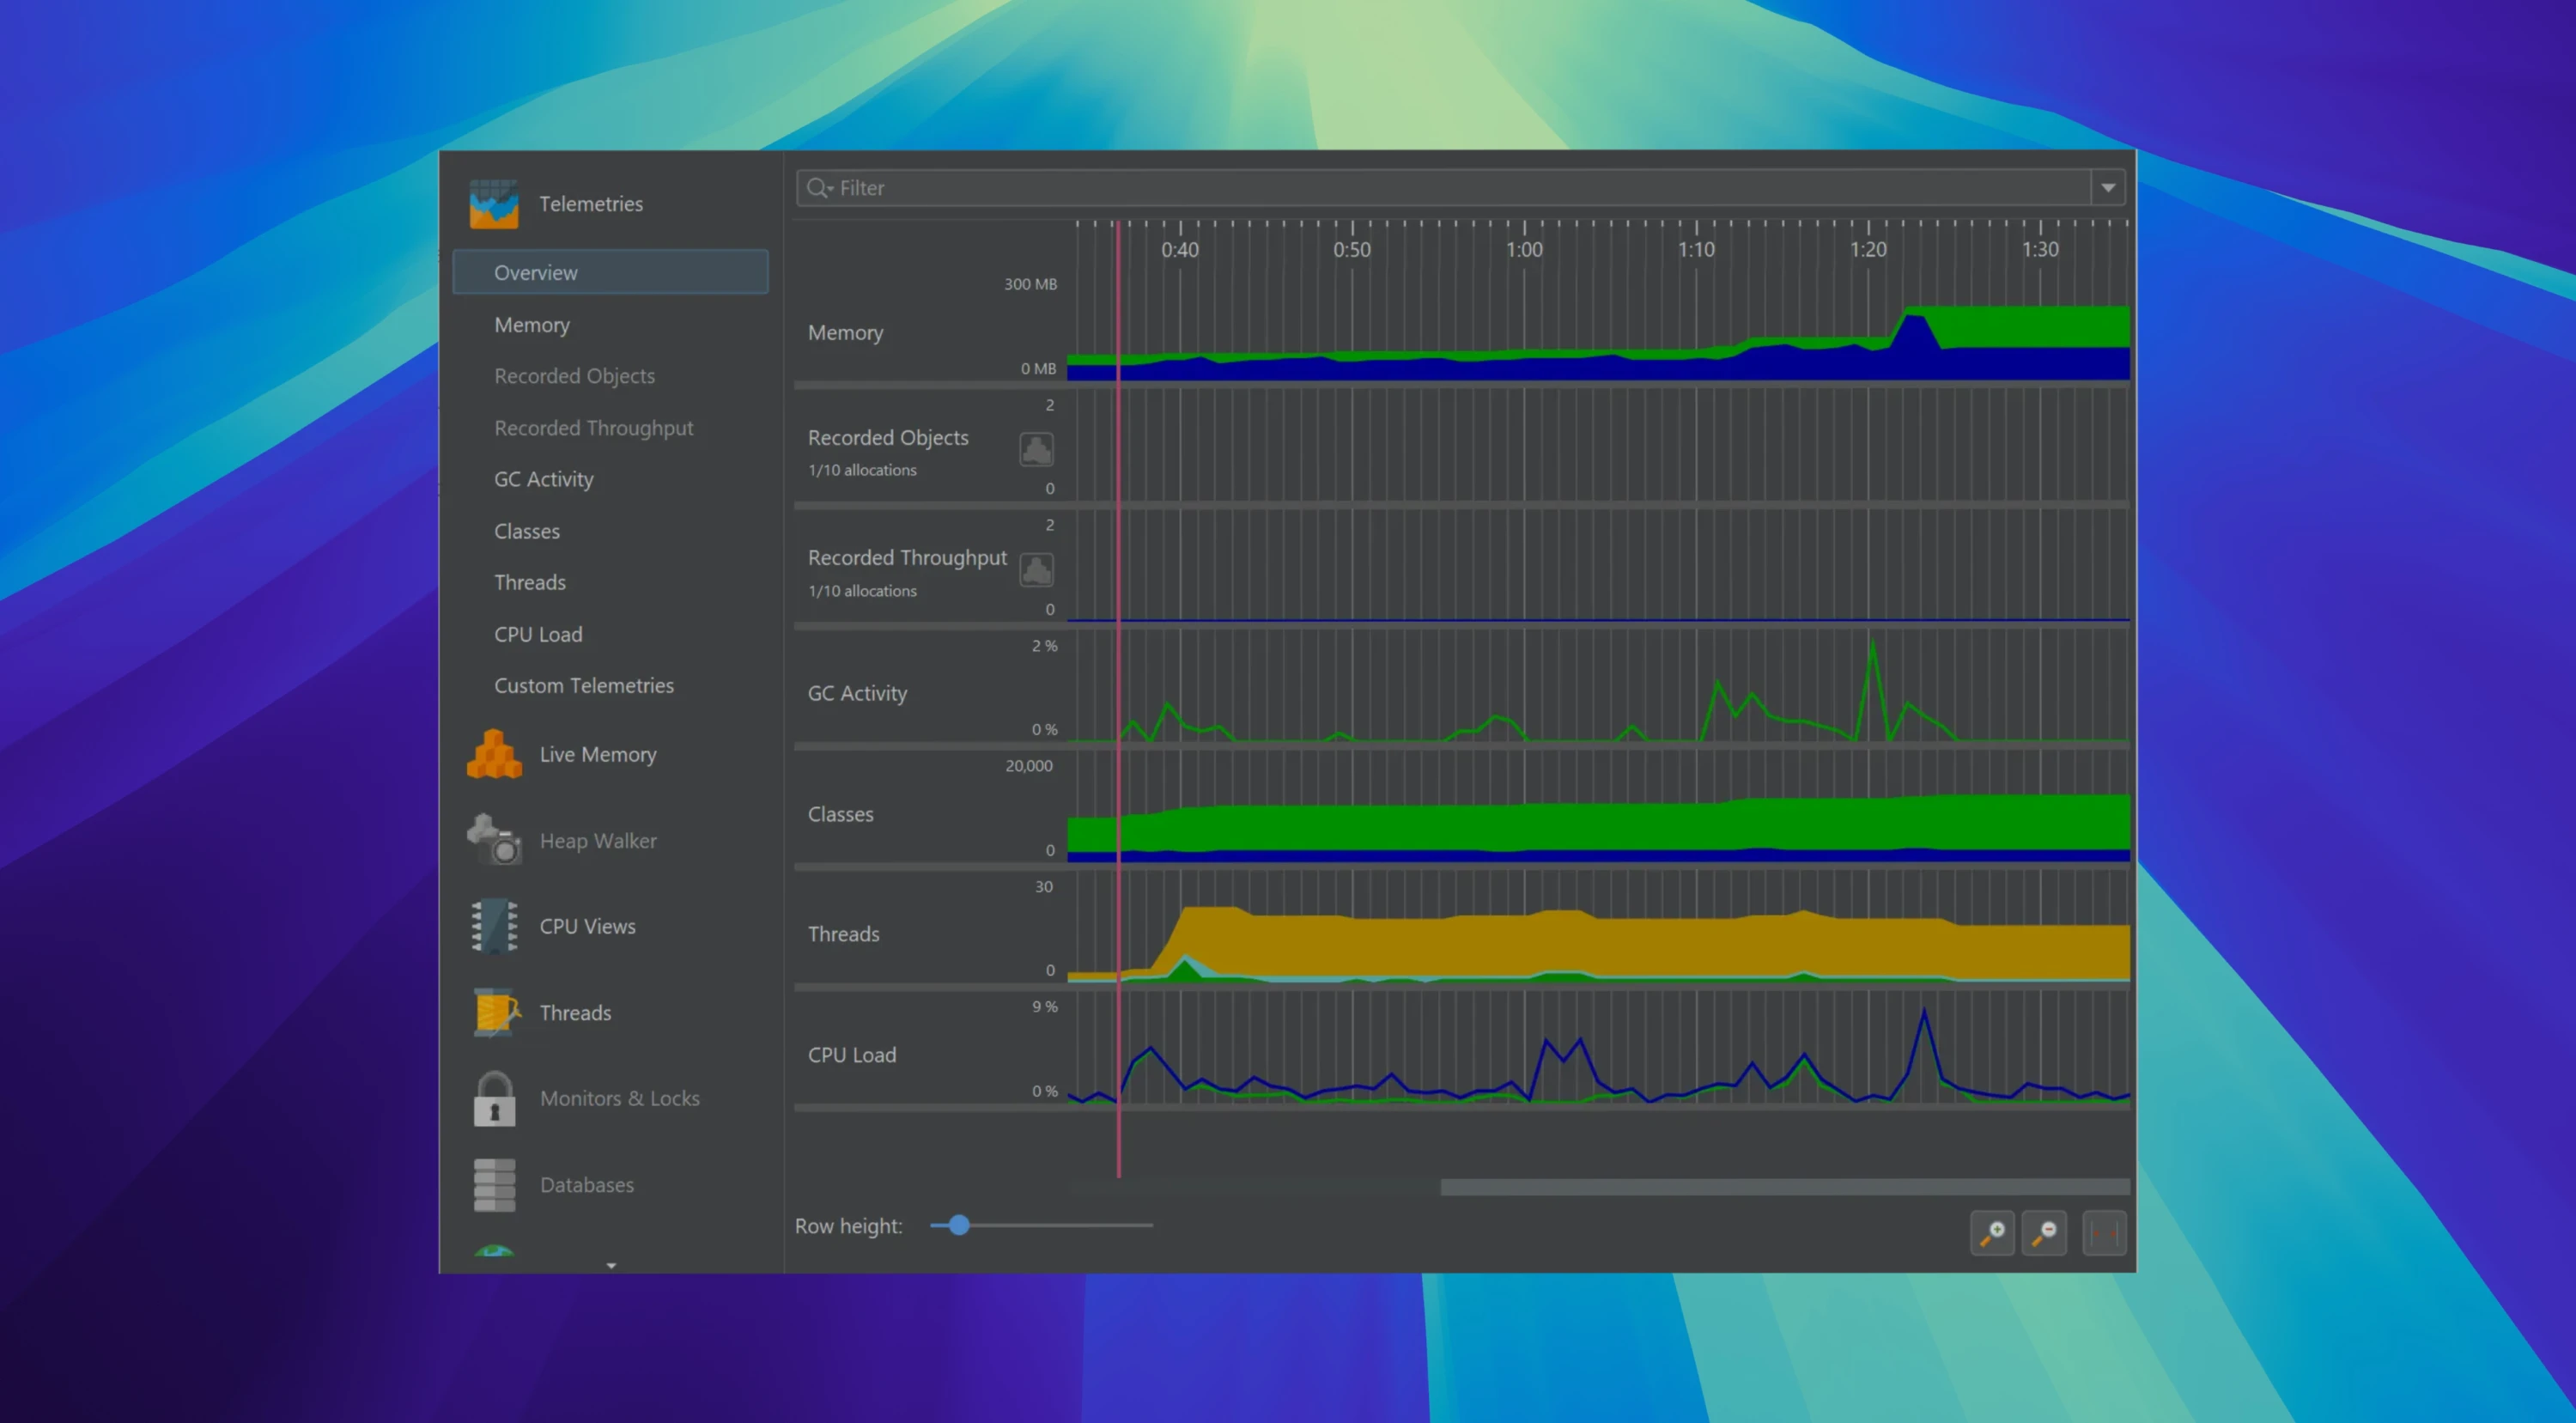Expand sidebar list with bottom arrow
This screenshot has width=2576, height=1423.
[611, 1265]
